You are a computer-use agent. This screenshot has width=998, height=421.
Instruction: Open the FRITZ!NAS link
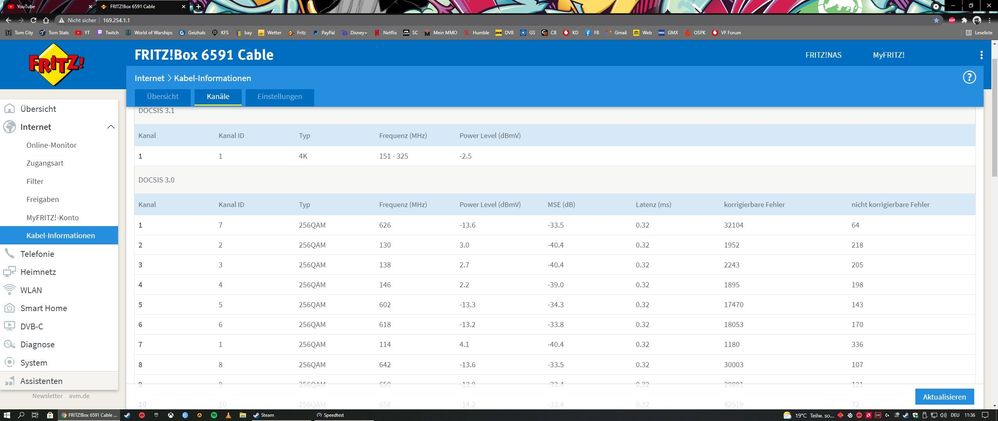823,55
